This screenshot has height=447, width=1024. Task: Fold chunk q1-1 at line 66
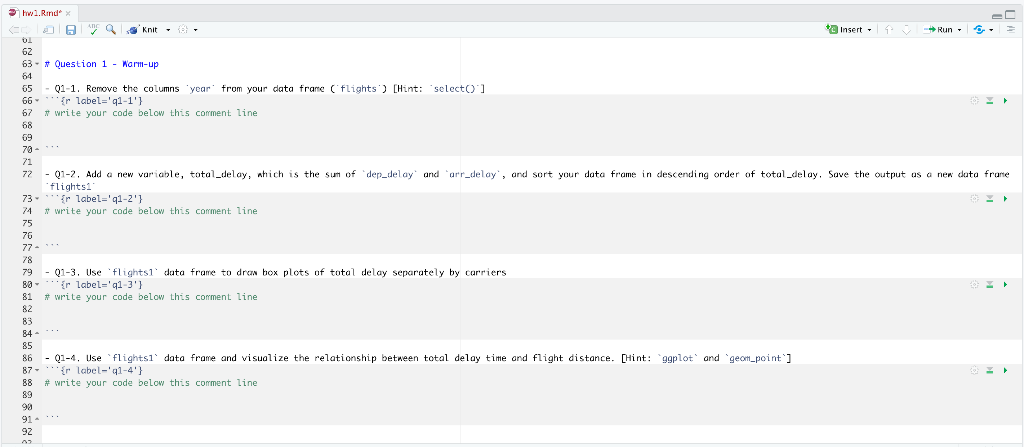[35, 101]
